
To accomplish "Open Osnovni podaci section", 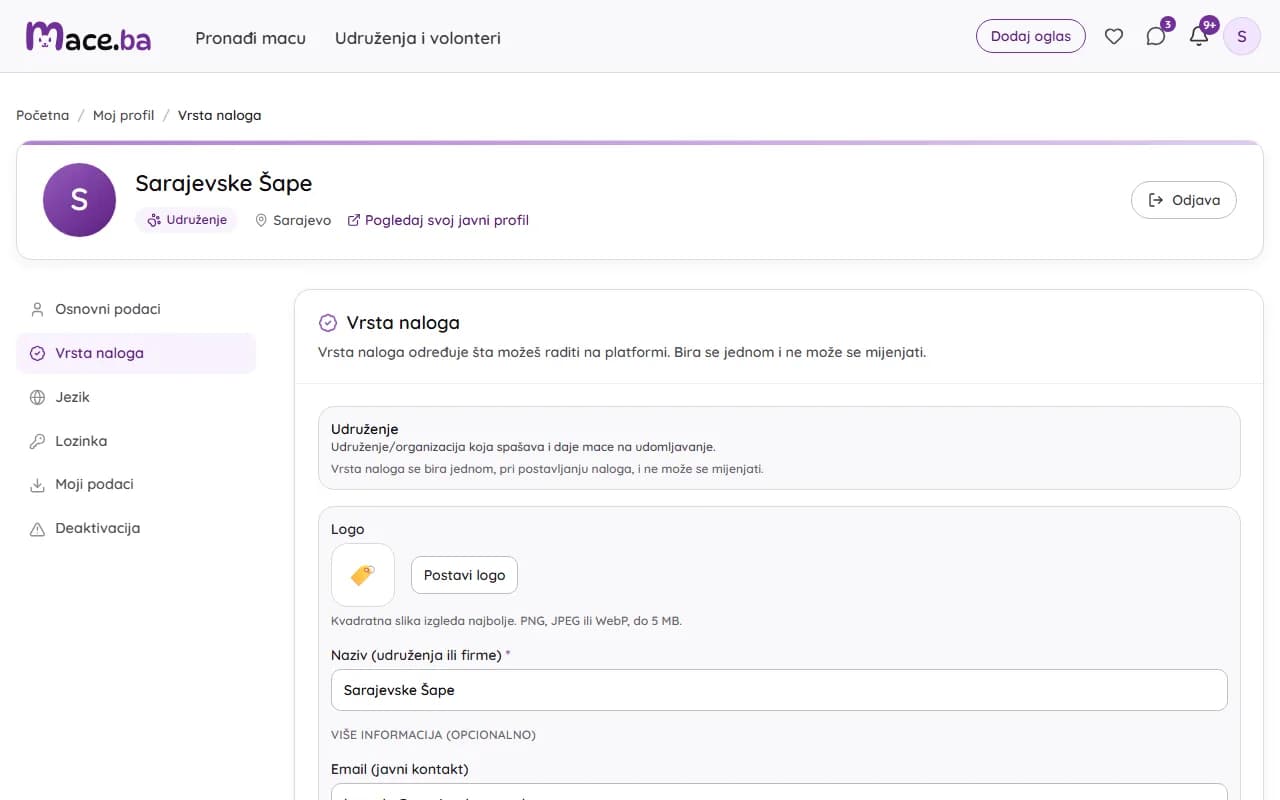I will (x=136, y=309).
